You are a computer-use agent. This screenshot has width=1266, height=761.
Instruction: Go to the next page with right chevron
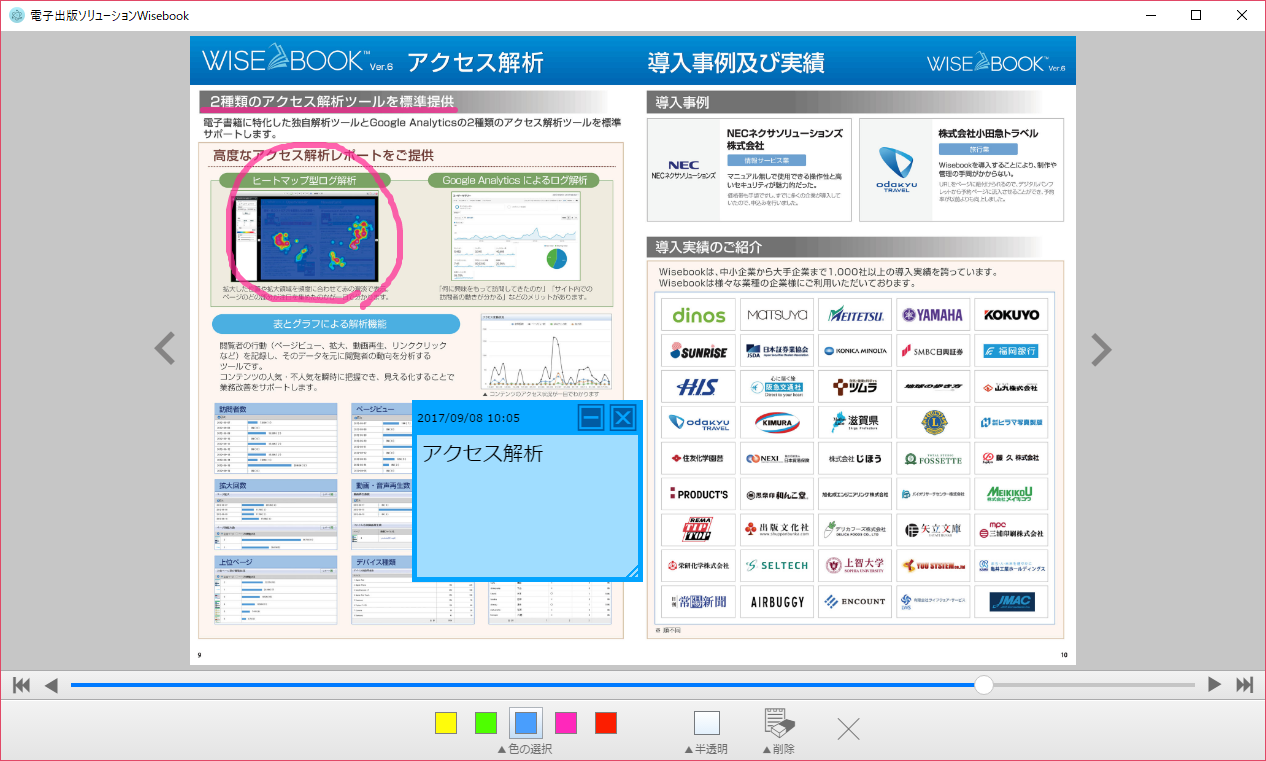point(1100,349)
